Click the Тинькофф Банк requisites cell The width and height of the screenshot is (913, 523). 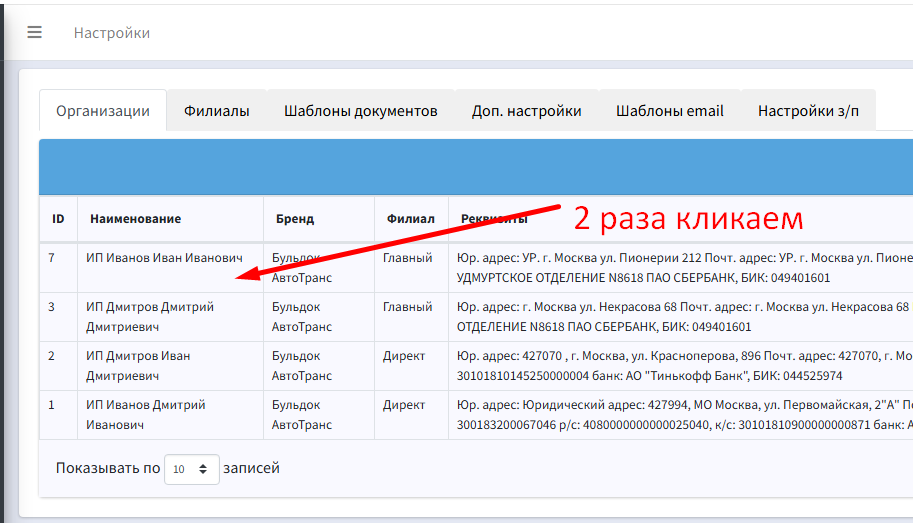point(680,366)
